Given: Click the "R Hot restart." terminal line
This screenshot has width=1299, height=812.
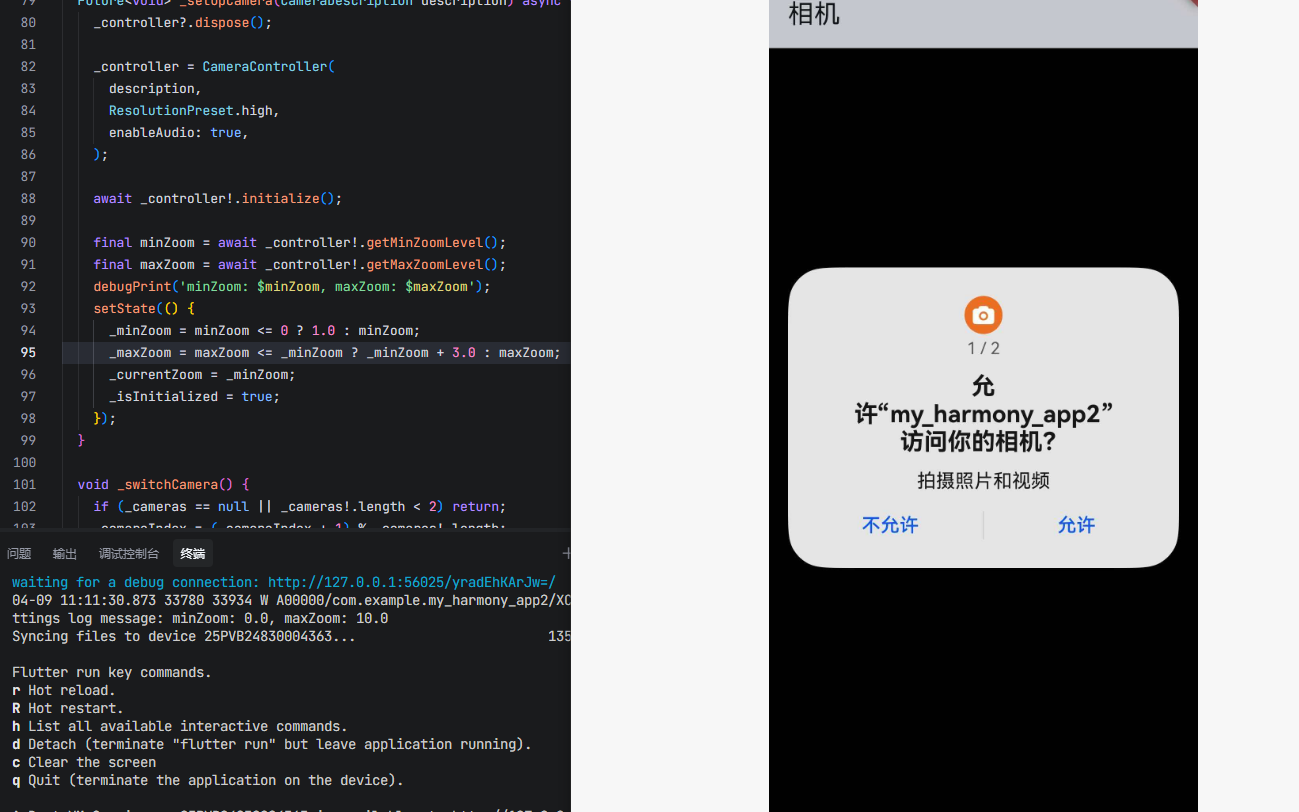Looking at the screenshot, I should (x=68, y=708).
